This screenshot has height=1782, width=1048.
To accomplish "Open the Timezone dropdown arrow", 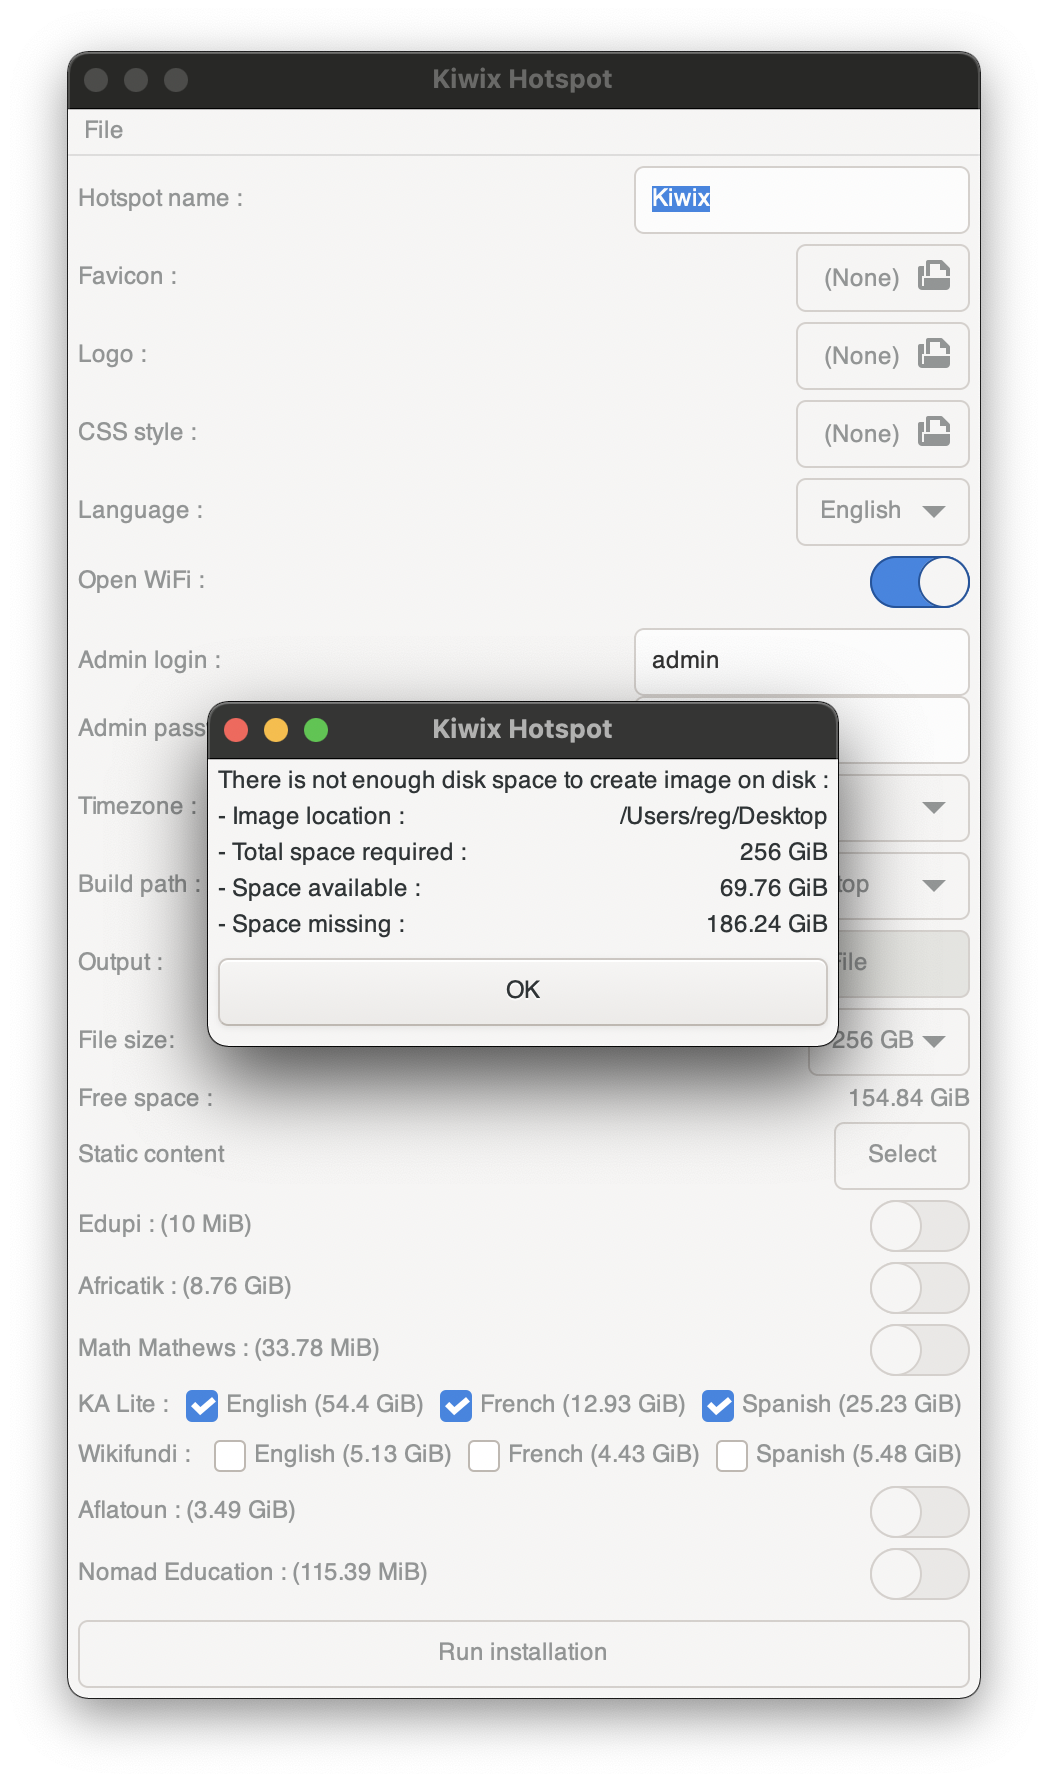I will coord(934,807).
